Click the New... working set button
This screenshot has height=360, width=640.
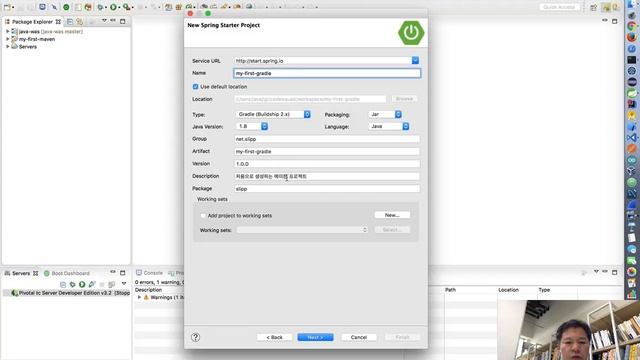392,215
